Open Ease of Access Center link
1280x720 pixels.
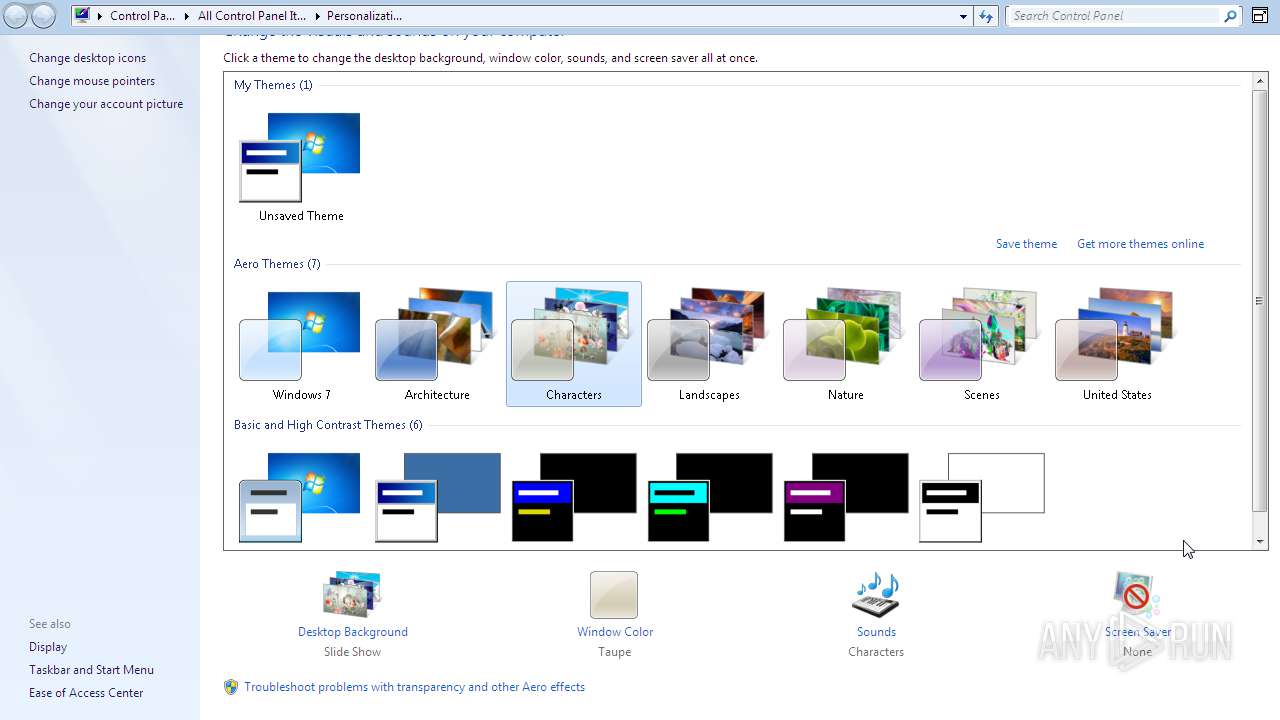pyautogui.click(x=86, y=693)
